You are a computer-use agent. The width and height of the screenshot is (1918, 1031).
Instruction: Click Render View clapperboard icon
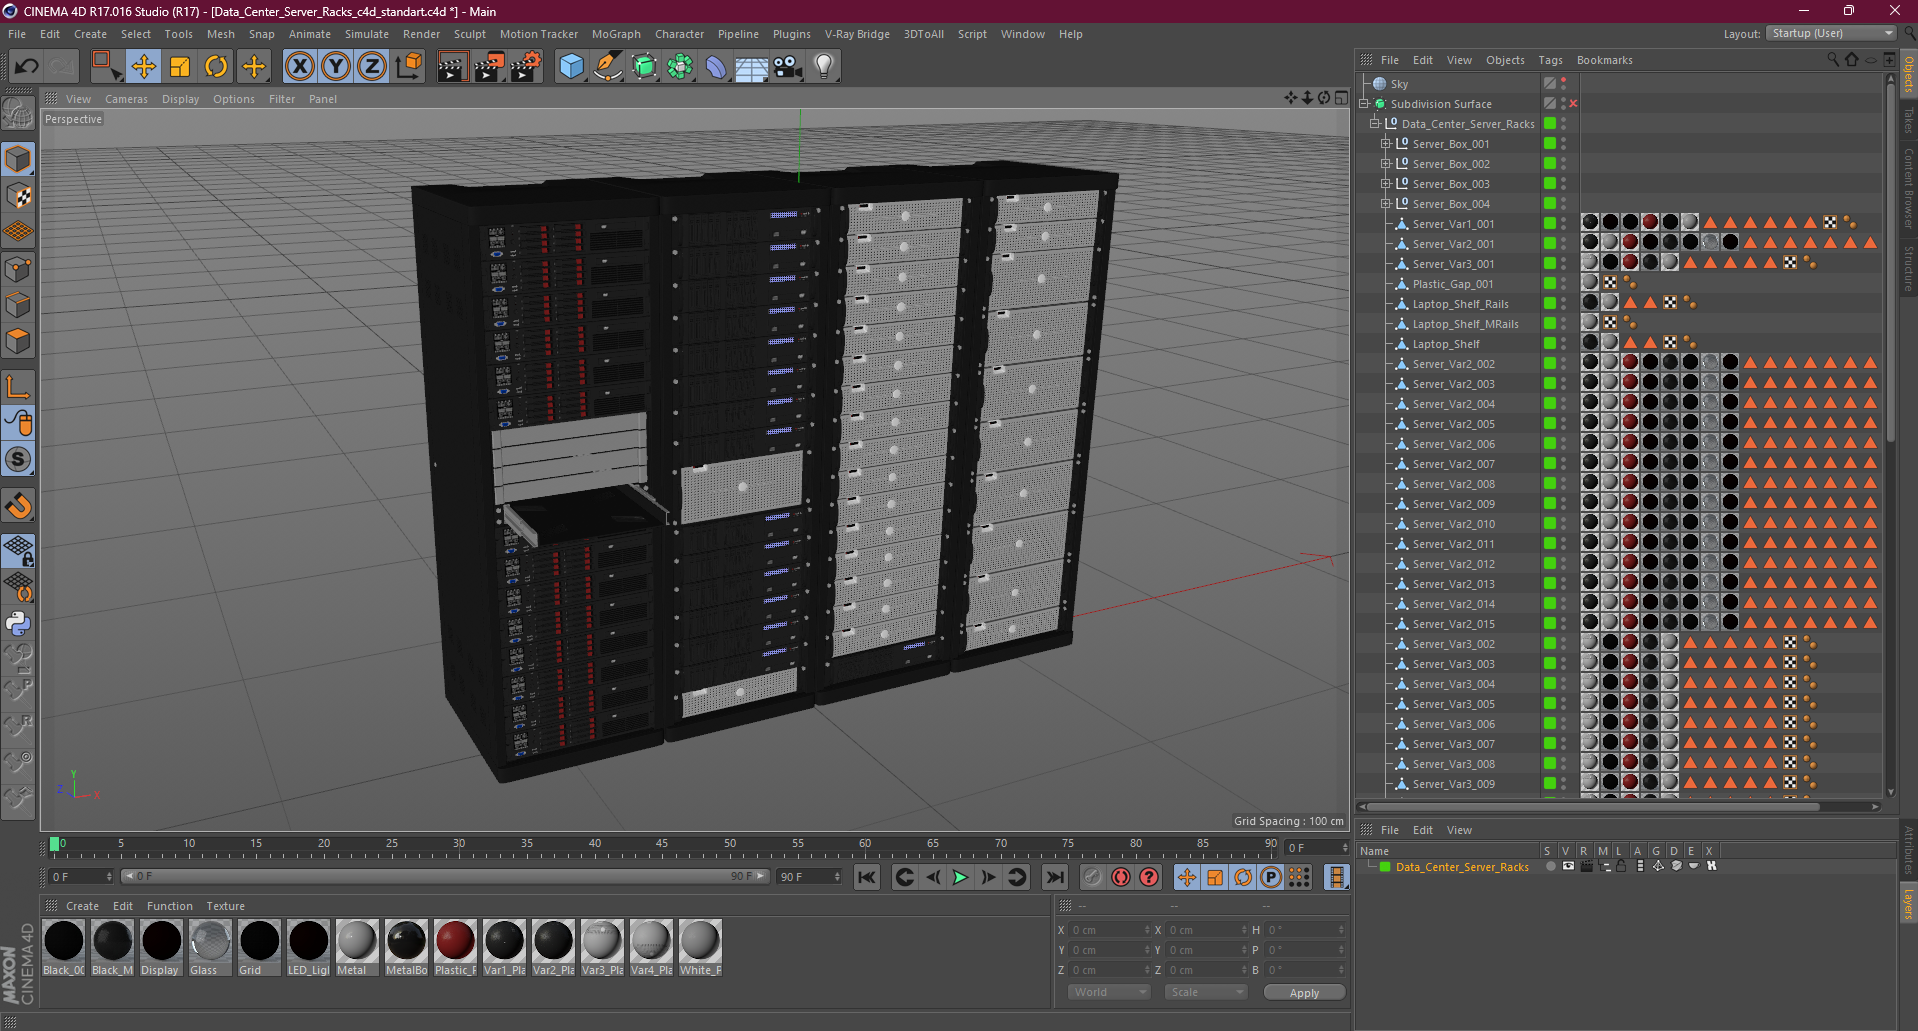click(x=452, y=67)
